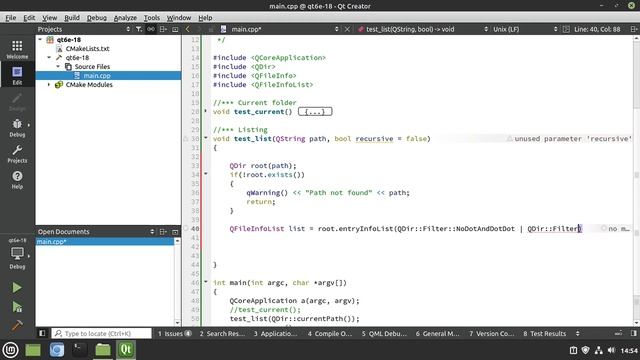Screen dimensions: 640x360
Task: Open the Debug menu
Action: click(97, 18)
